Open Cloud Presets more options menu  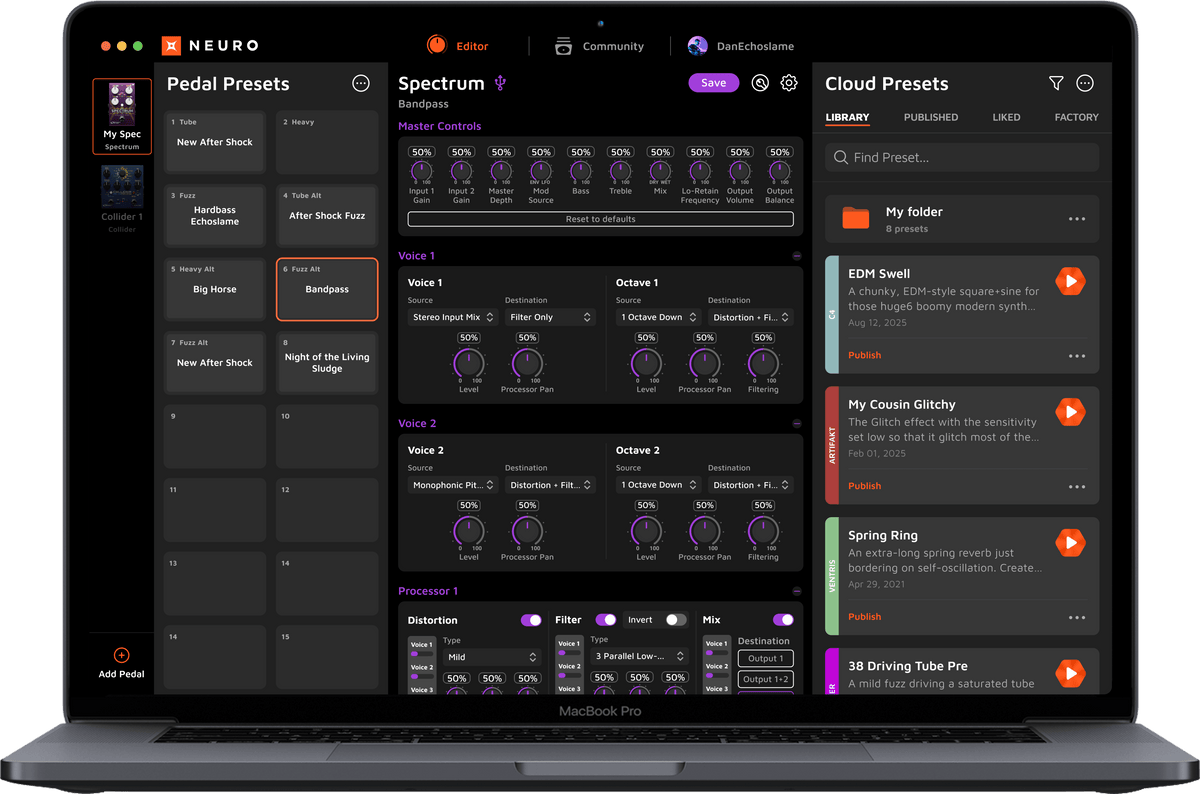[x=1085, y=84]
